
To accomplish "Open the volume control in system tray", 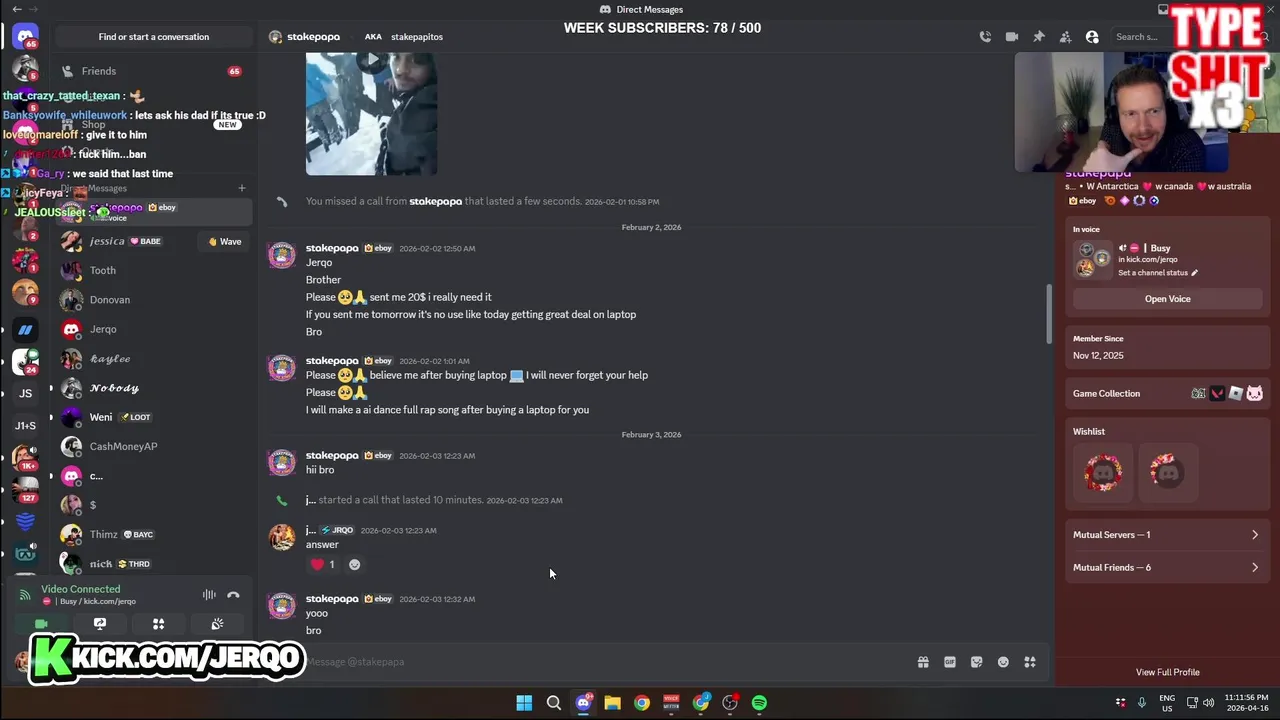I will pyautogui.click(x=1208, y=703).
